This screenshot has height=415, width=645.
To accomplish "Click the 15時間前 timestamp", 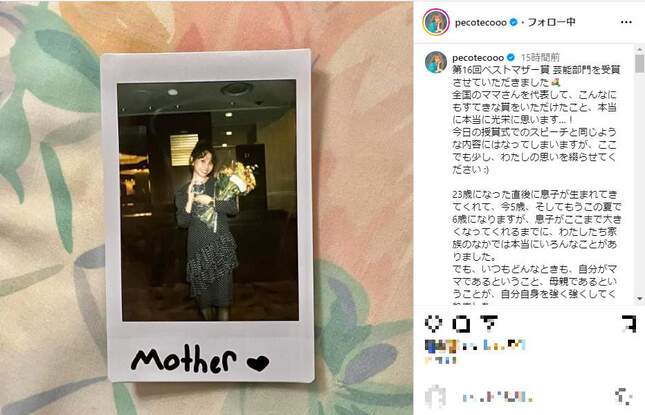I will pyautogui.click(x=540, y=58).
